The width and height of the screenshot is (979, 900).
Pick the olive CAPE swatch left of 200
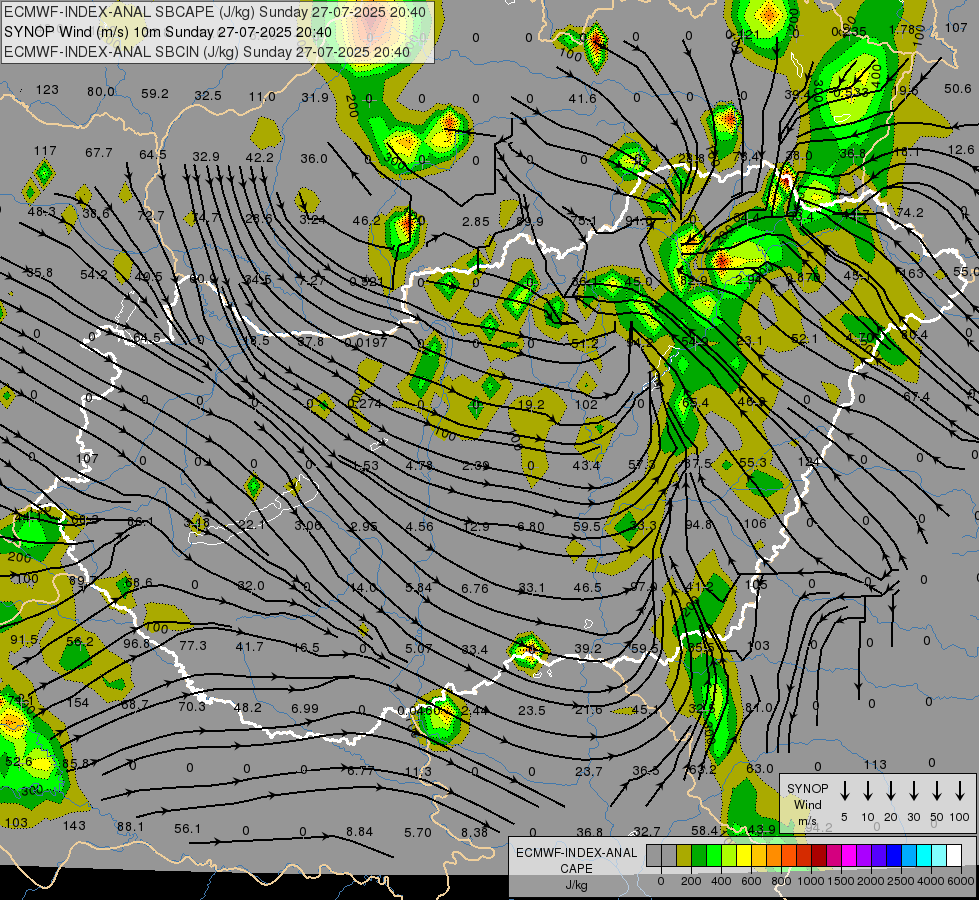(684, 856)
